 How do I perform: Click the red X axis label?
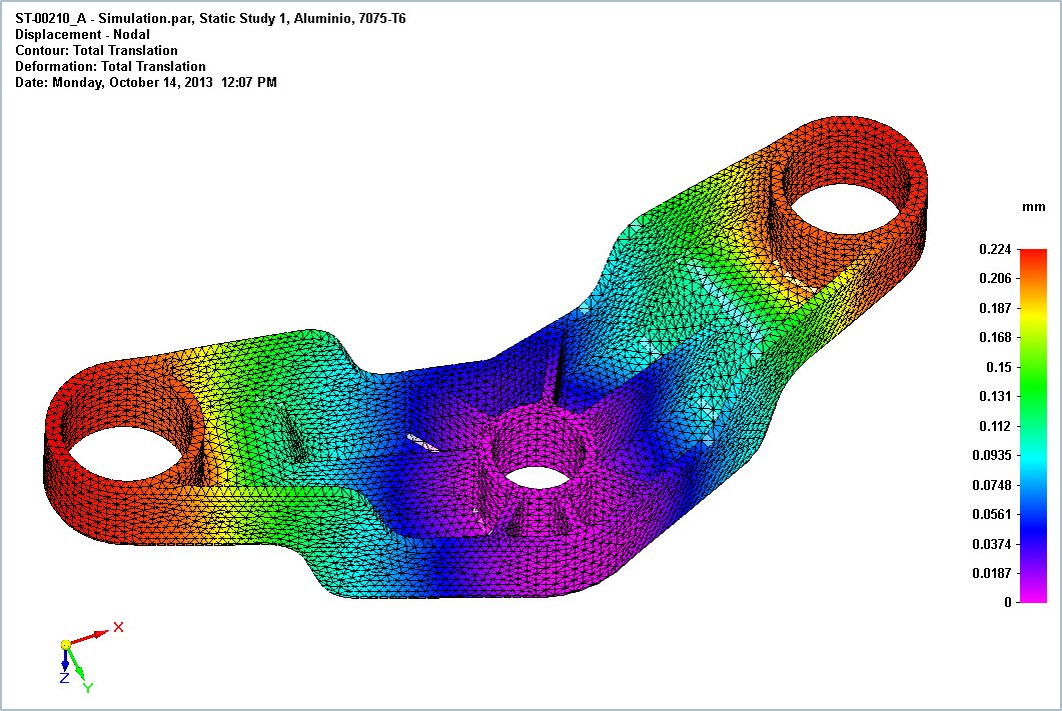click(119, 627)
